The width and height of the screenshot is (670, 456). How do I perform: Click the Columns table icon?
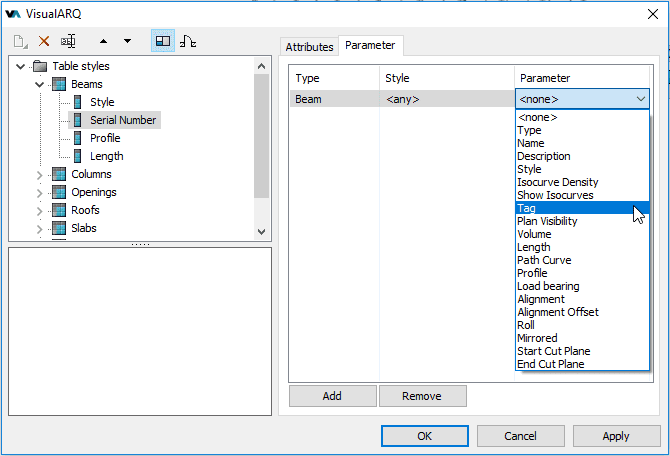pyautogui.click(x=59, y=174)
